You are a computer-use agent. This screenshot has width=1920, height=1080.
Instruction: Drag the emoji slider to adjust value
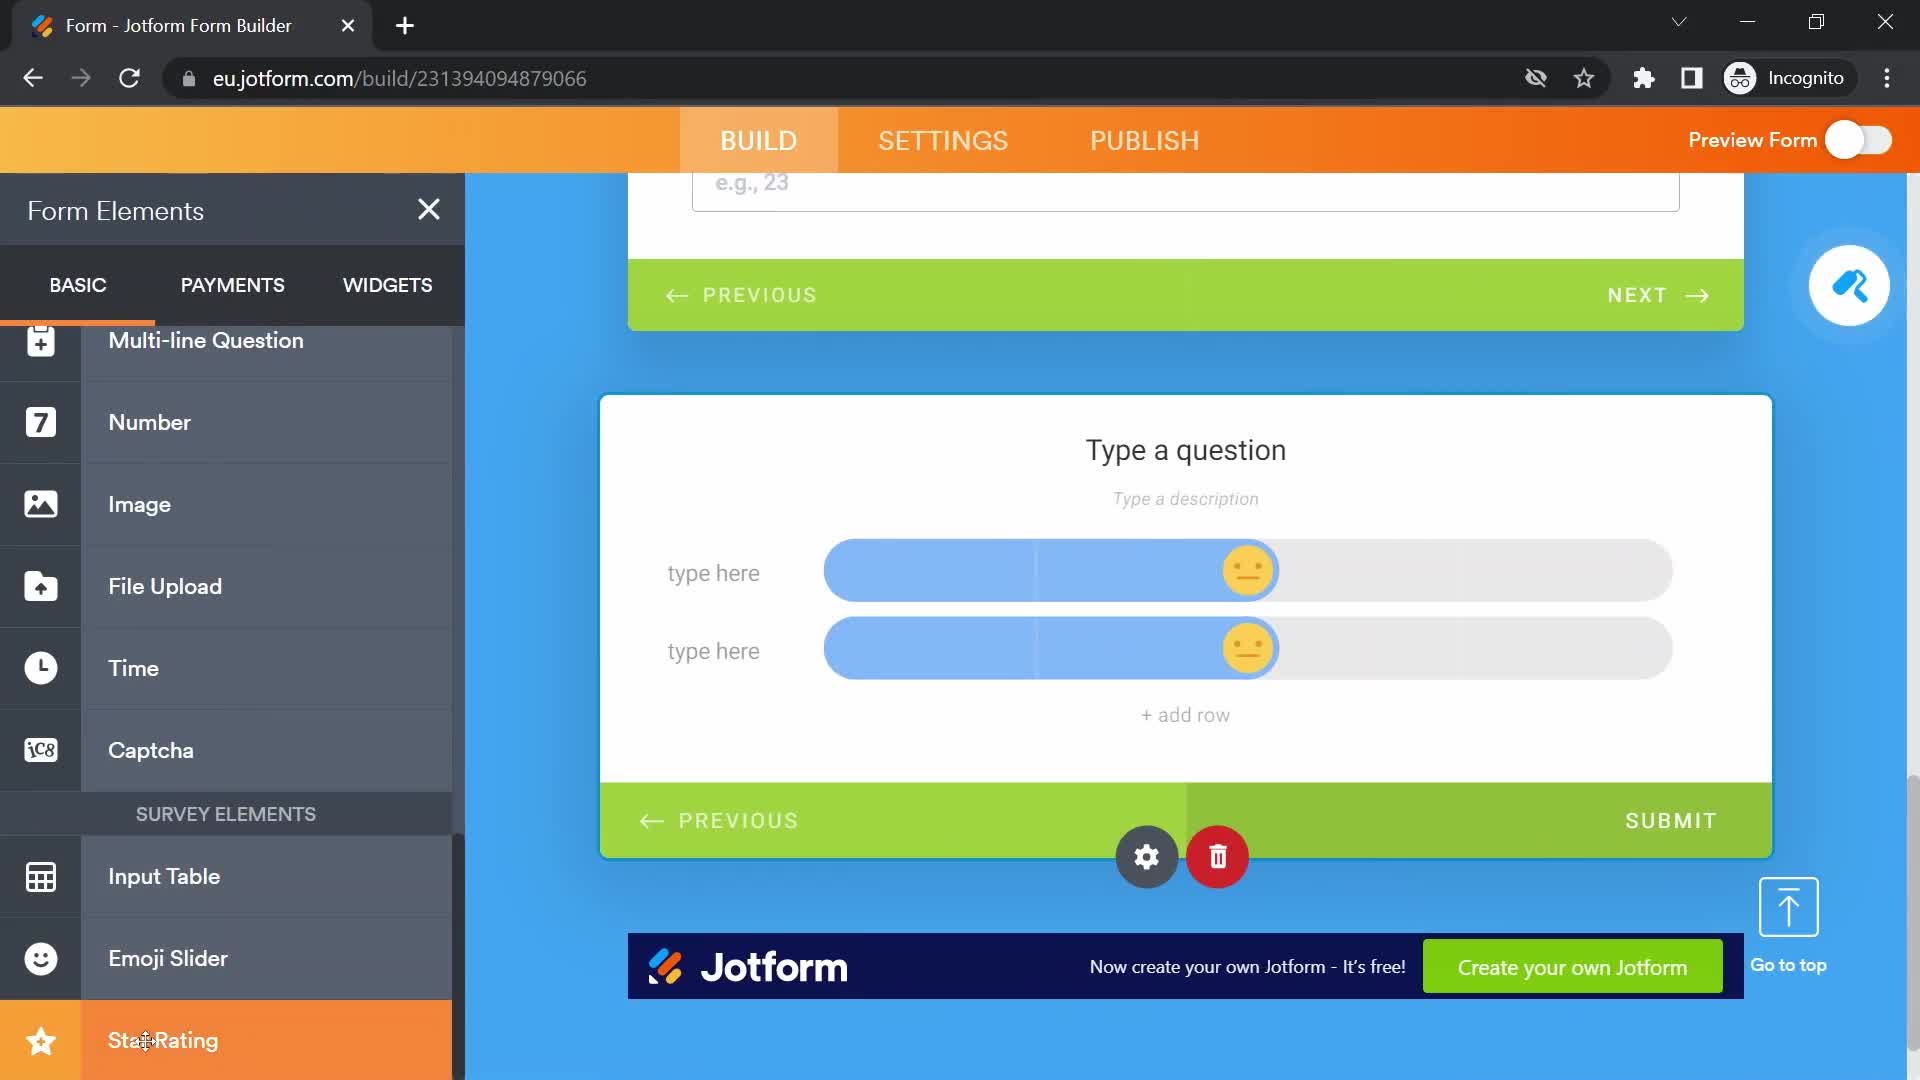[1247, 570]
